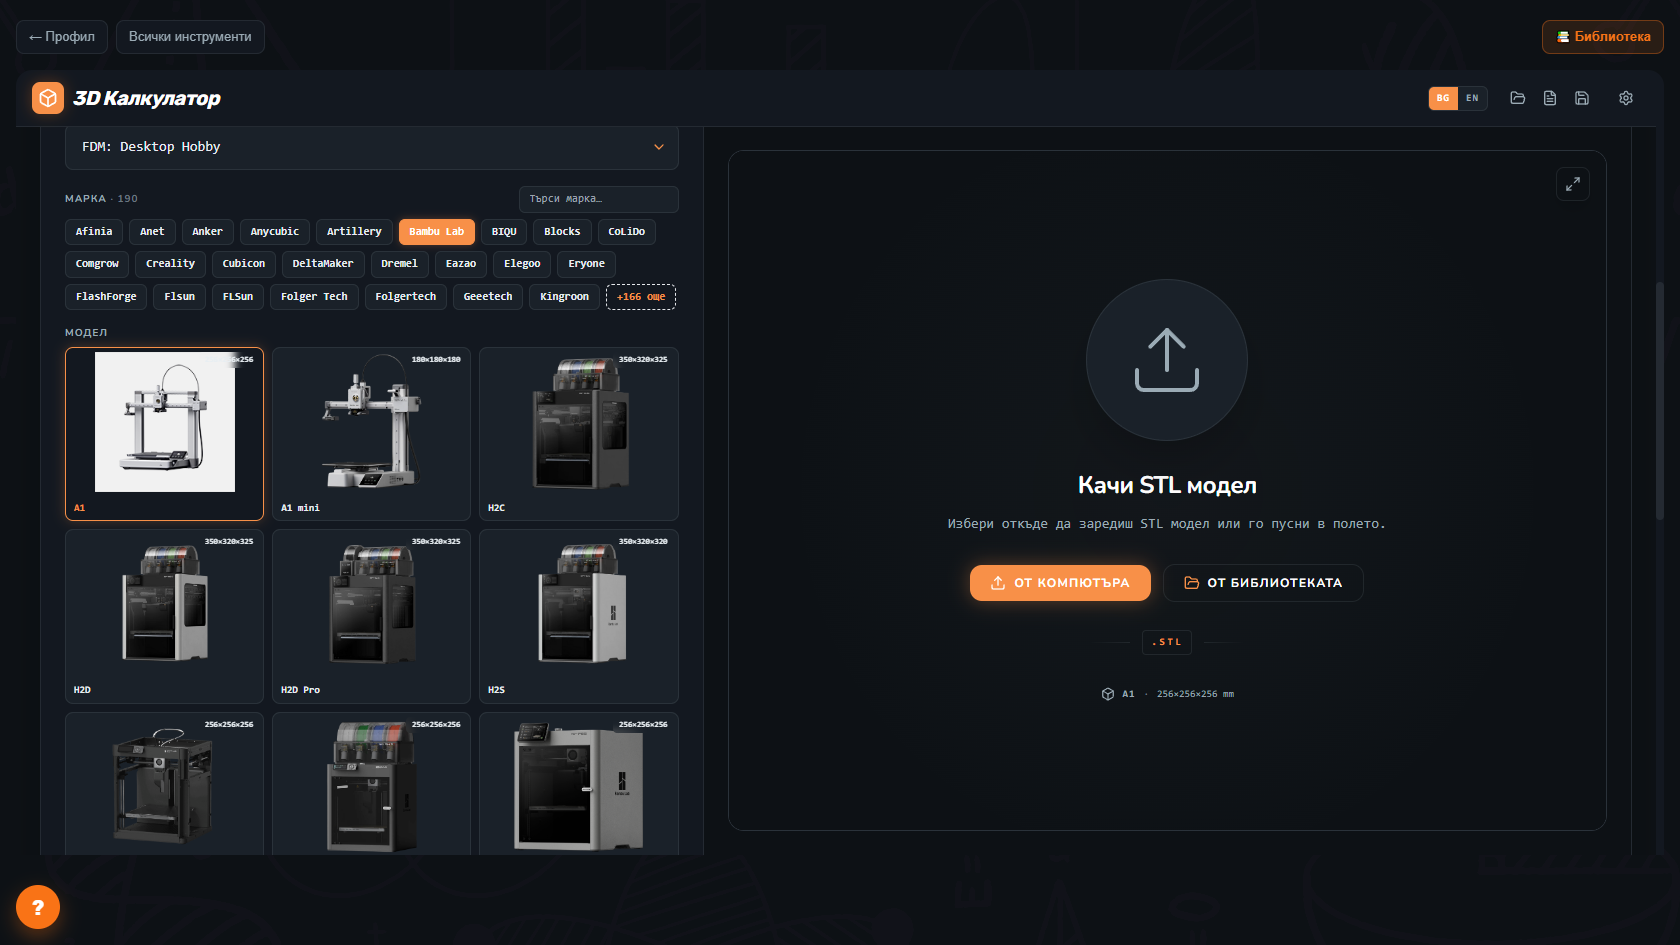Screen dimensions: 1680x945
Task: Open the Библиотека button
Action: (x=1603, y=37)
